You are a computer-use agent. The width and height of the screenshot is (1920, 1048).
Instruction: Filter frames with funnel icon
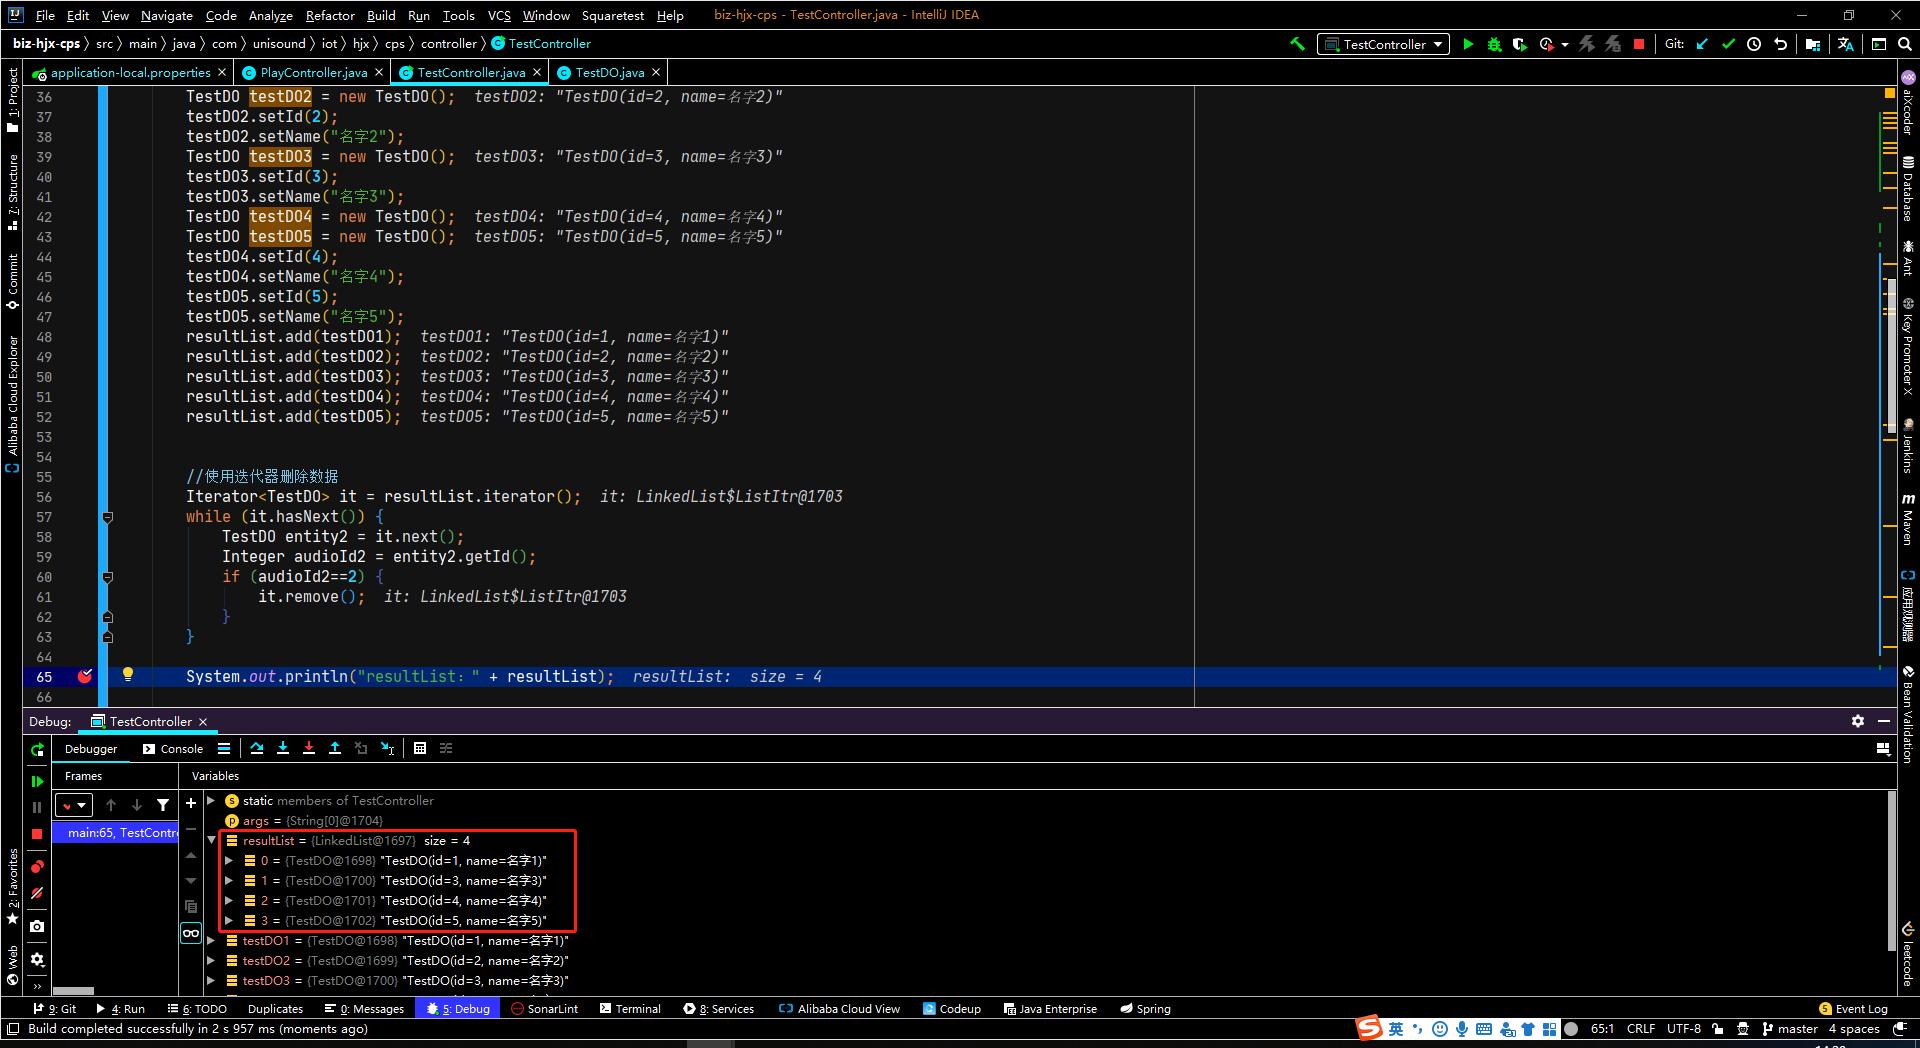tap(163, 805)
